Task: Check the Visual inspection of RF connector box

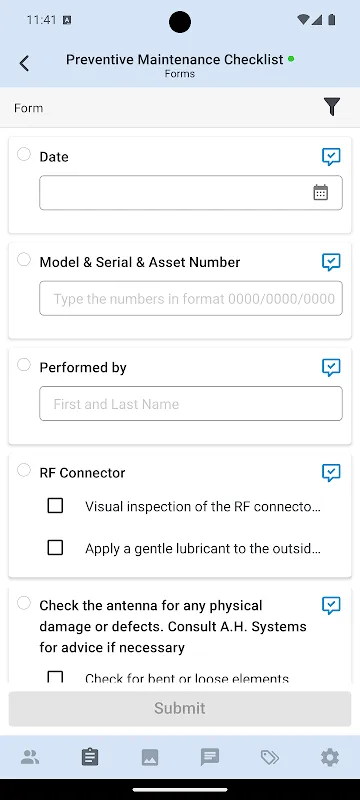Action: [55, 506]
